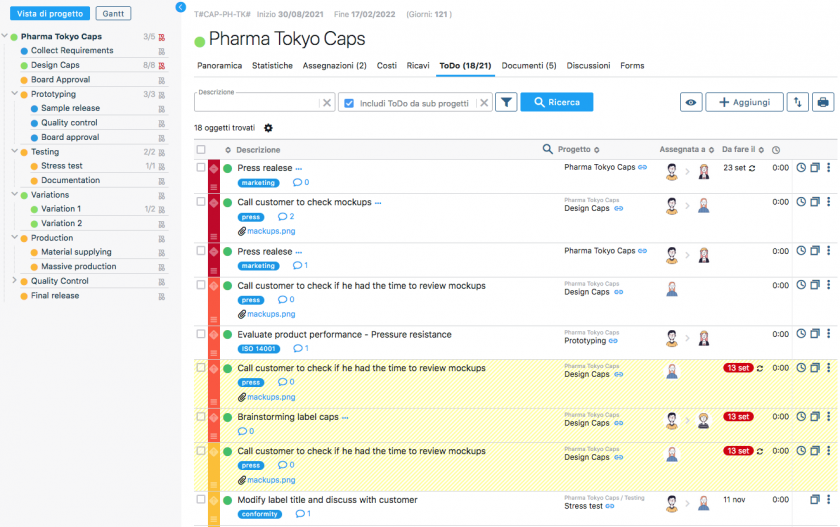Click clock timer icon on Brainstorming label caps row
Screen dimensions: 840x527
click(x=801, y=417)
